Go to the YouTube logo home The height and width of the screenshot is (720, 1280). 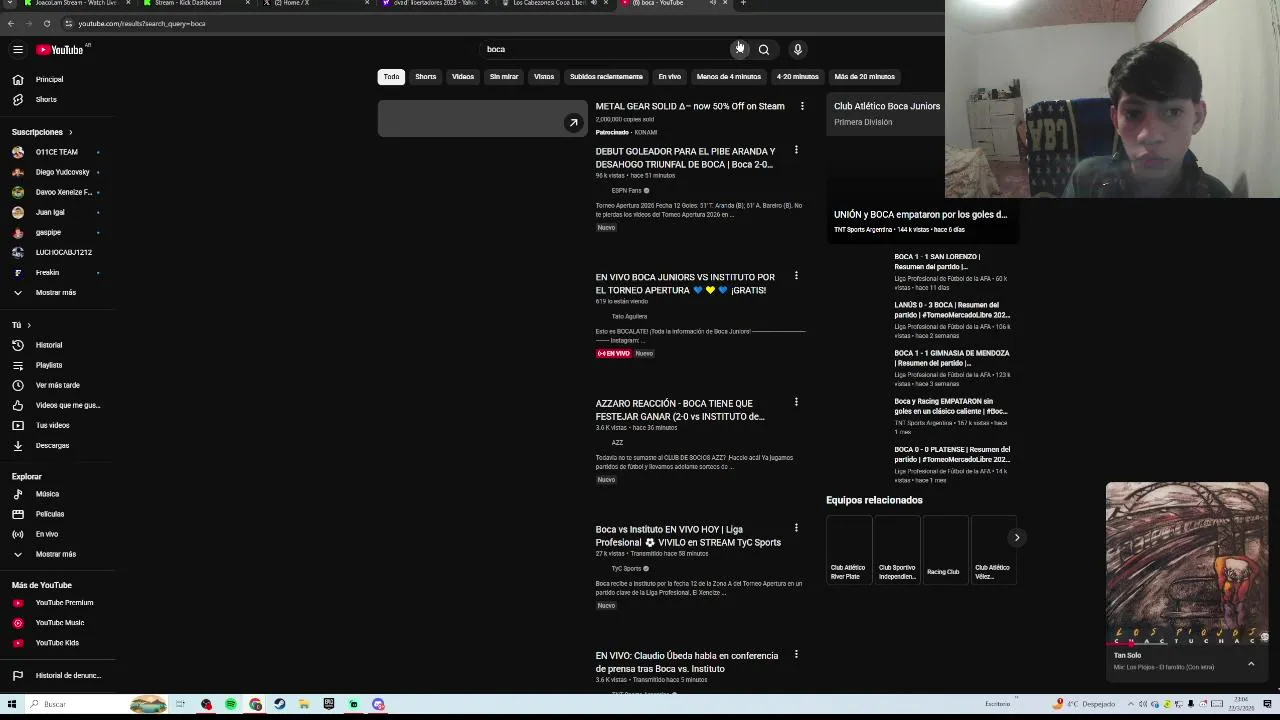click(62, 49)
